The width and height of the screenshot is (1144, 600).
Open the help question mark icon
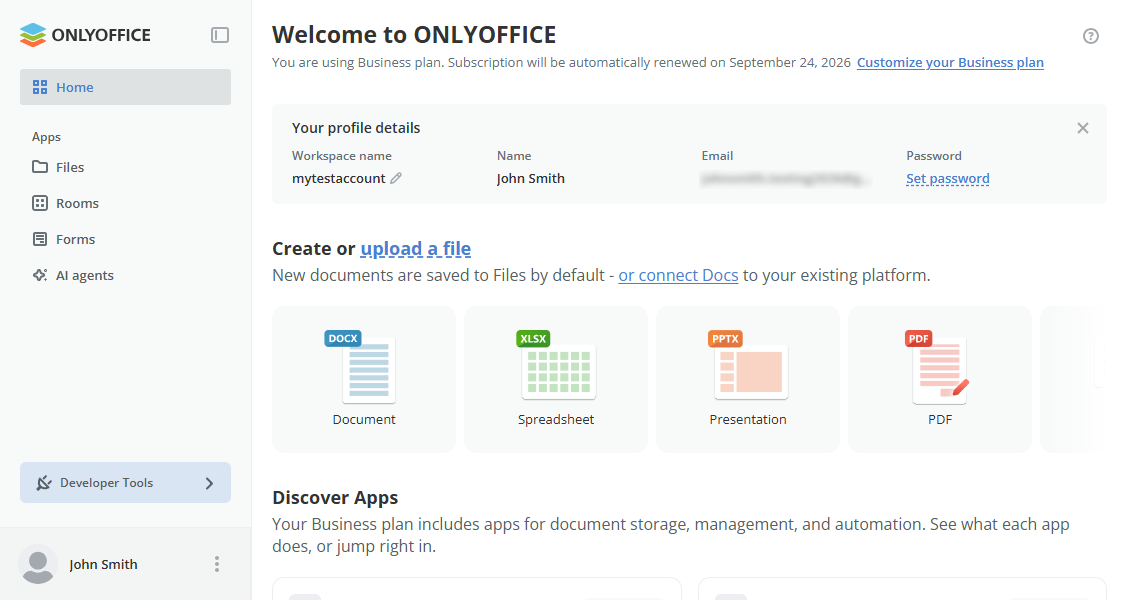(x=1091, y=36)
